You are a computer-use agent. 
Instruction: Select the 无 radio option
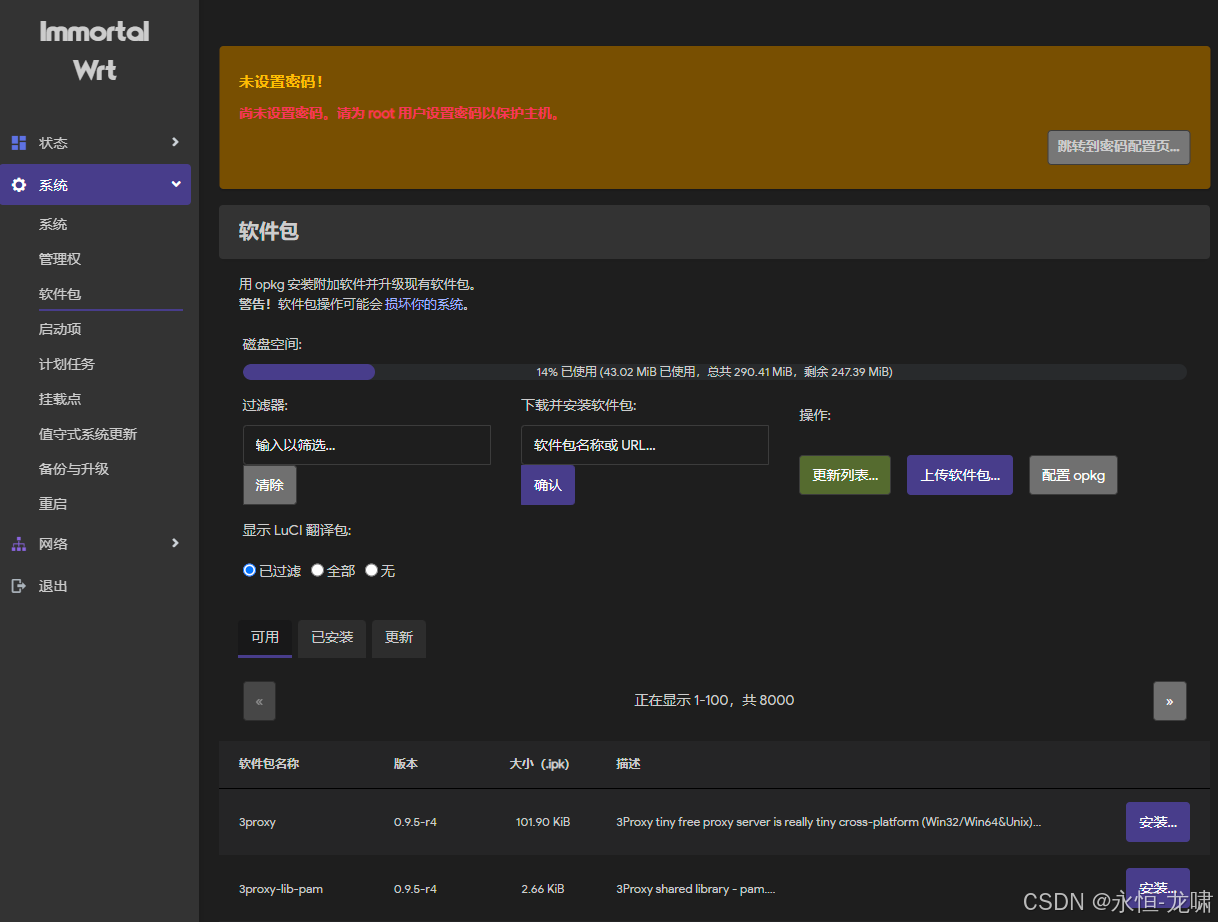coord(372,570)
